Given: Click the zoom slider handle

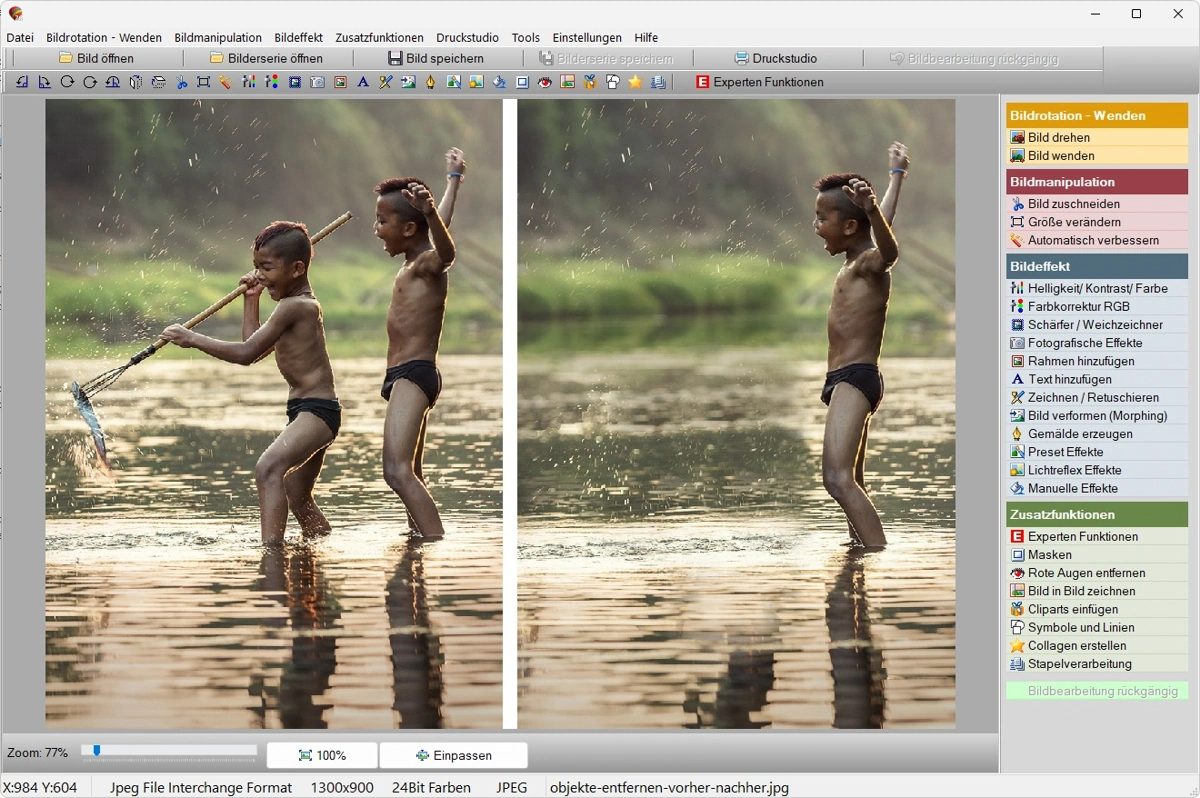Looking at the screenshot, I should point(96,750).
